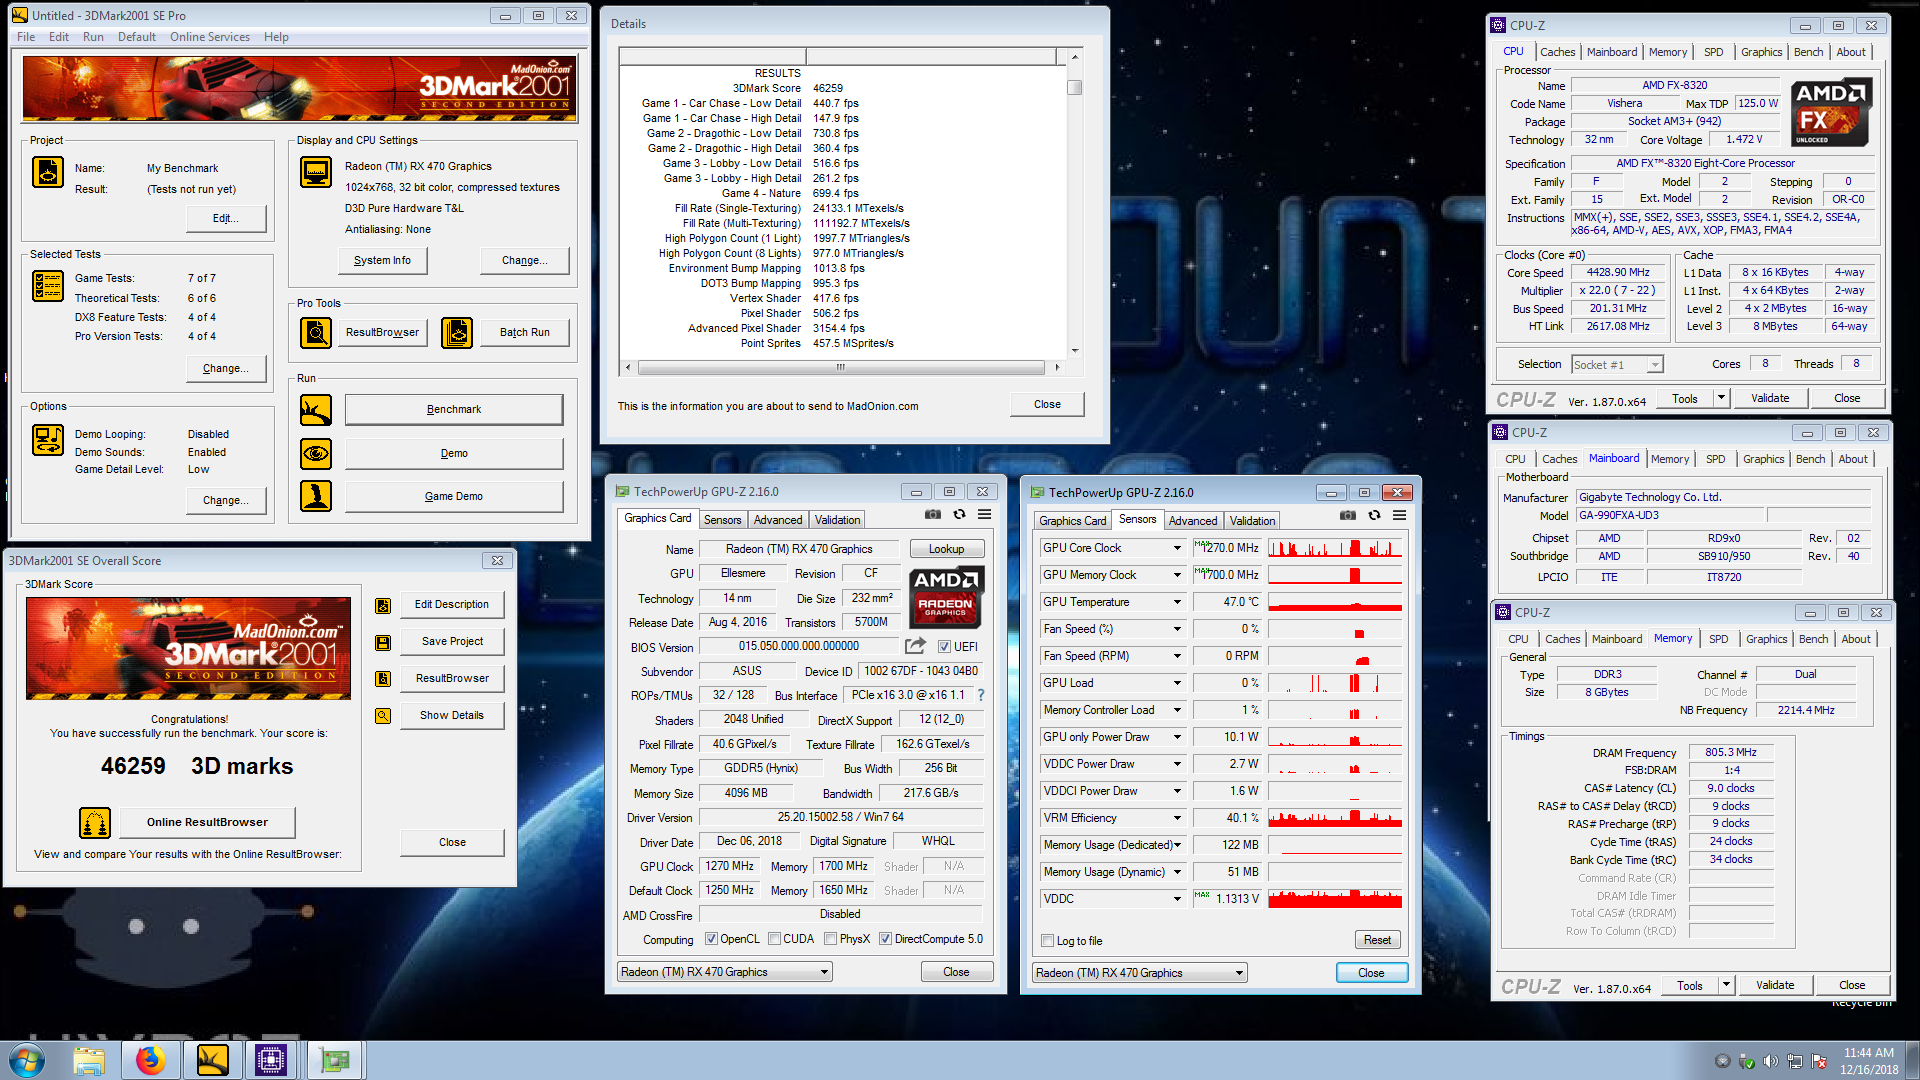Viewport: 1920px width, 1080px height.
Task: Click the 3DMark2001 banner in Overall Score window
Action: point(188,648)
